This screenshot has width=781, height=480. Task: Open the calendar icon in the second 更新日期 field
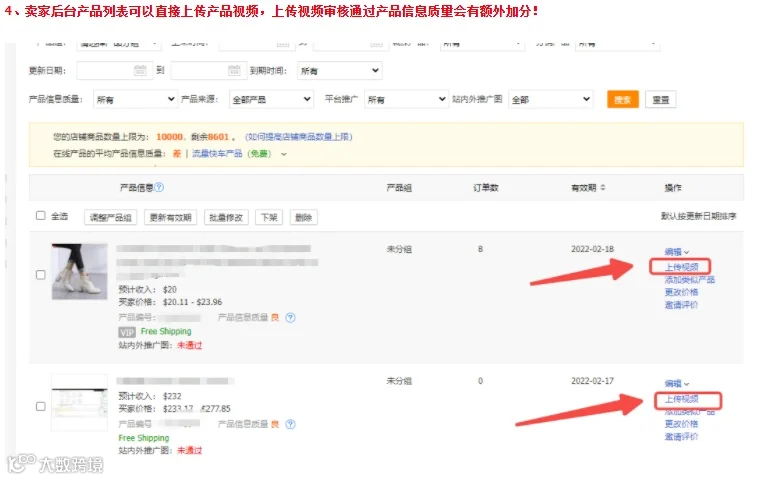[234, 70]
